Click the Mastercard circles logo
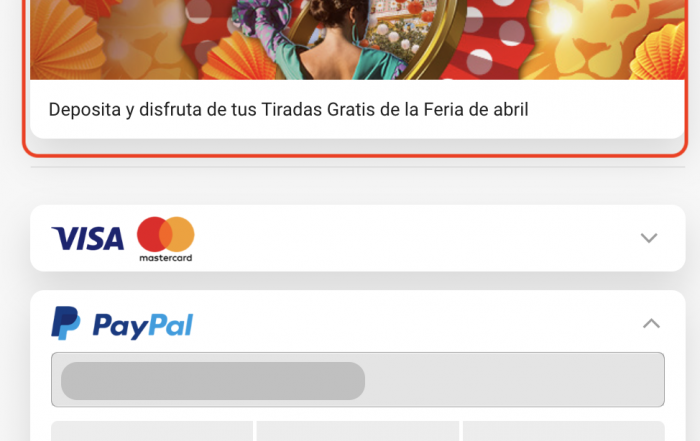The width and height of the screenshot is (700, 441). click(166, 239)
